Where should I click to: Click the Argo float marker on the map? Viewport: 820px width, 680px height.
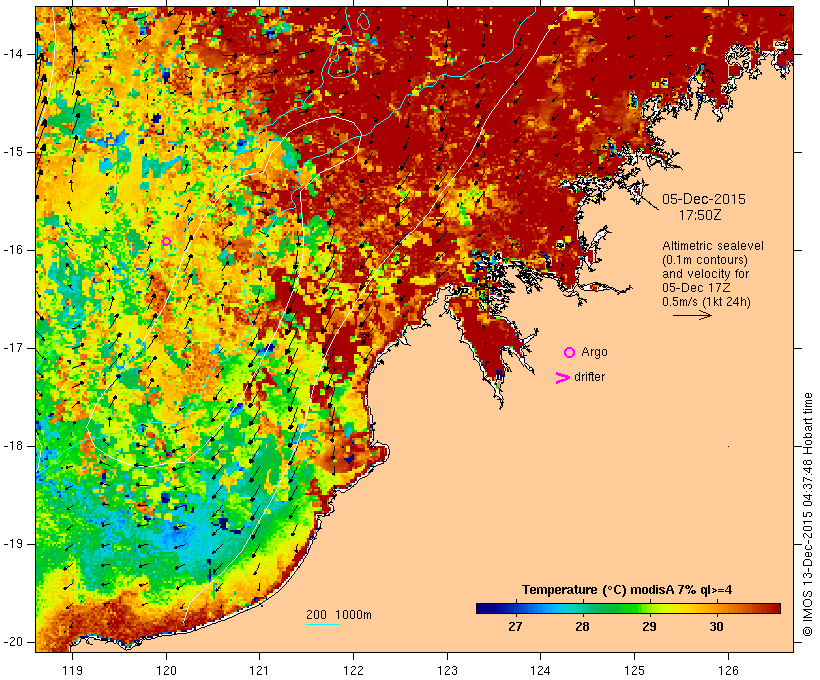pyautogui.click(x=166, y=241)
